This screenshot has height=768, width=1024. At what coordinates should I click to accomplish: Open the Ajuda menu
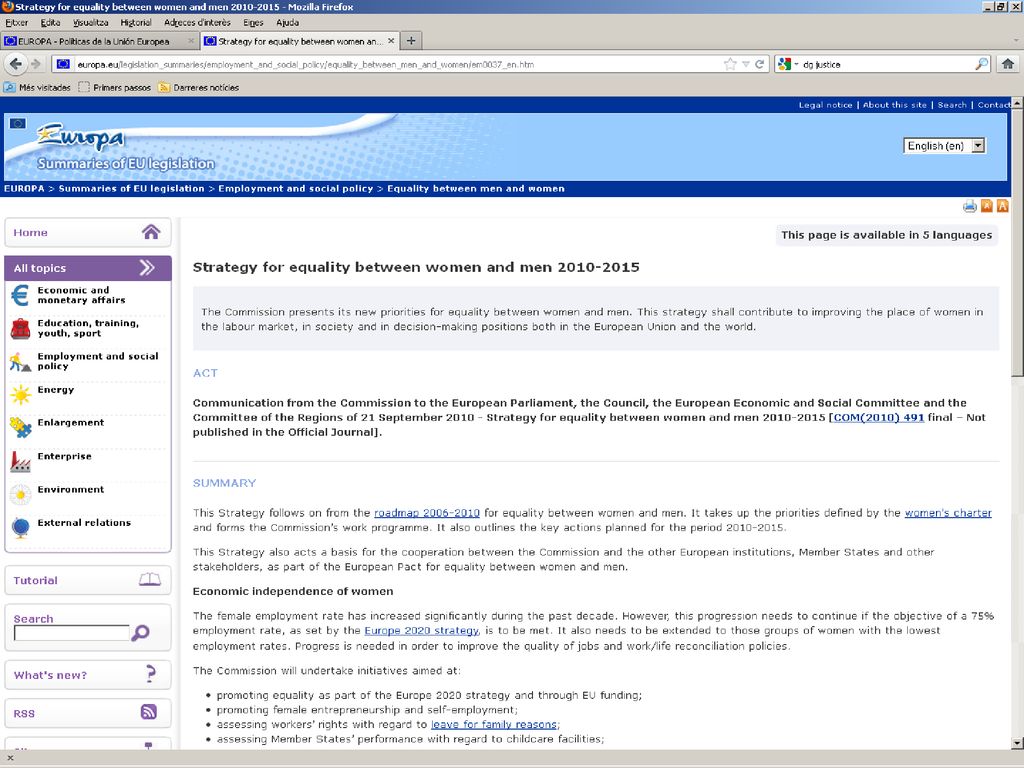(x=287, y=22)
